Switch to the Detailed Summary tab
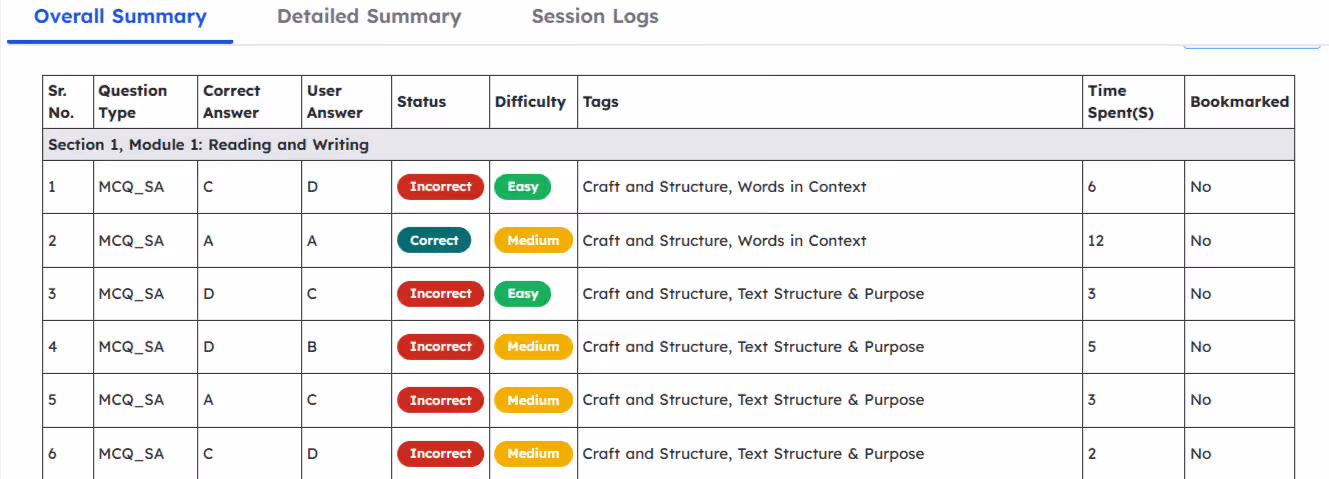This screenshot has height=479, width=1329. coord(369,17)
